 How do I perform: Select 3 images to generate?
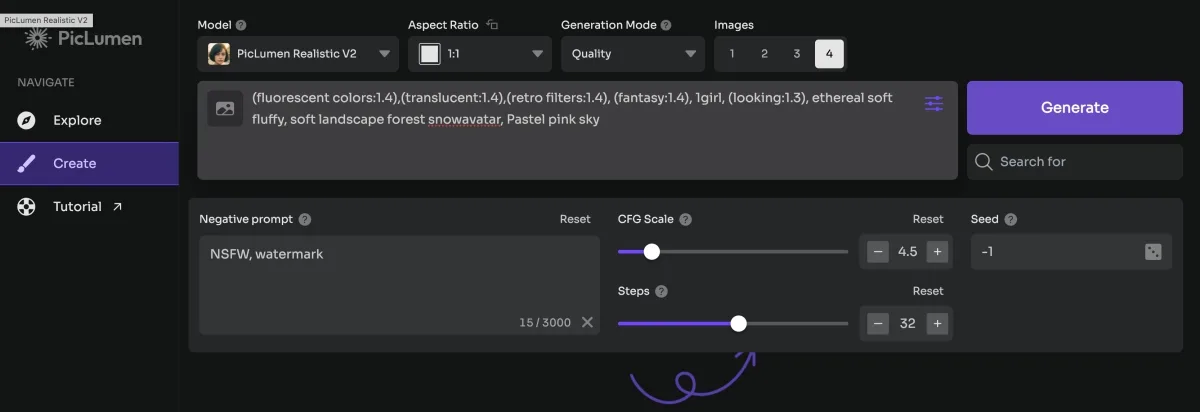point(797,54)
